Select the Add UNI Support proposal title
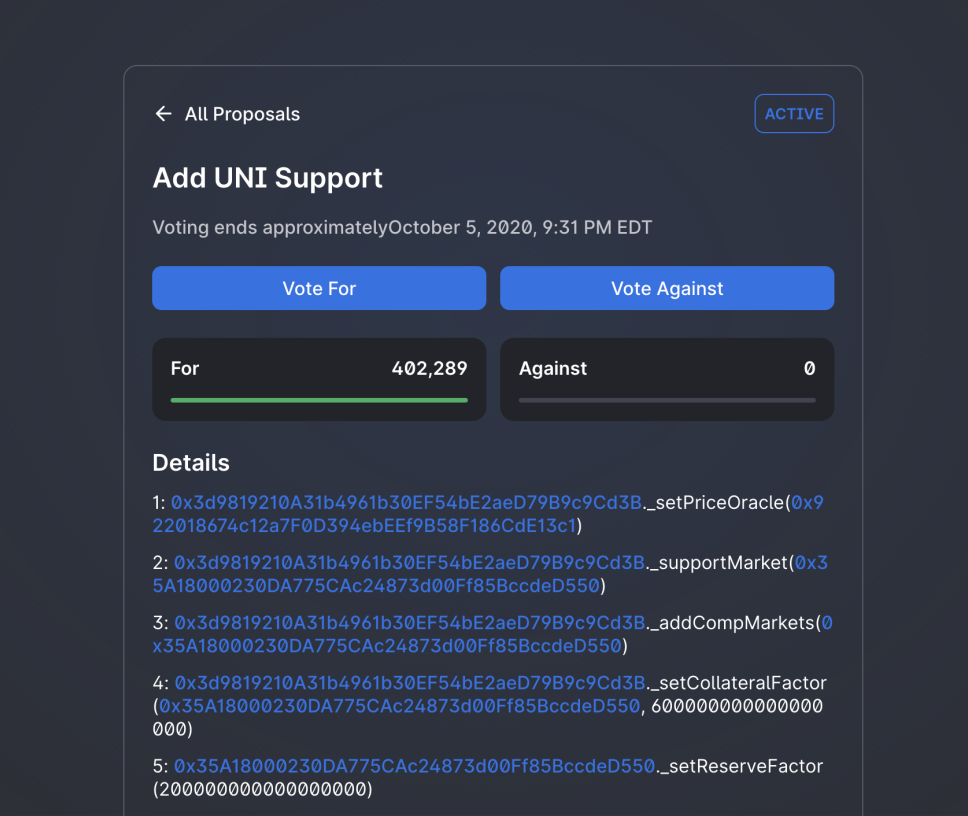This screenshot has width=968, height=816. (x=267, y=179)
